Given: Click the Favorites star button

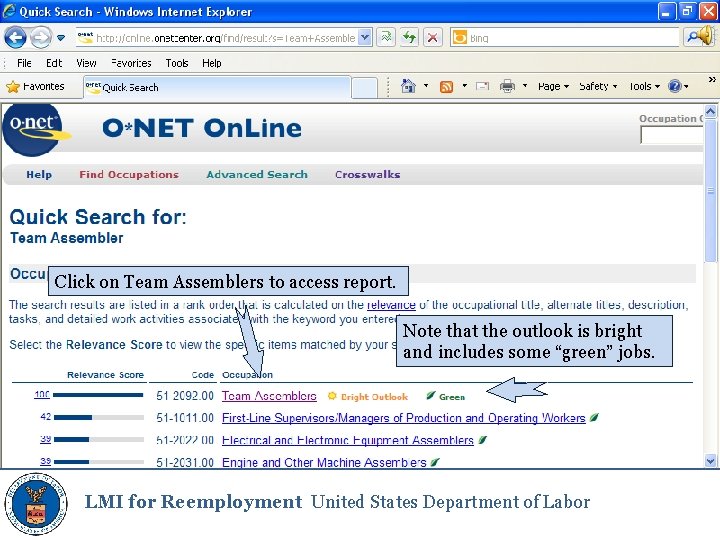Looking at the screenshot, I should (35, 86).
